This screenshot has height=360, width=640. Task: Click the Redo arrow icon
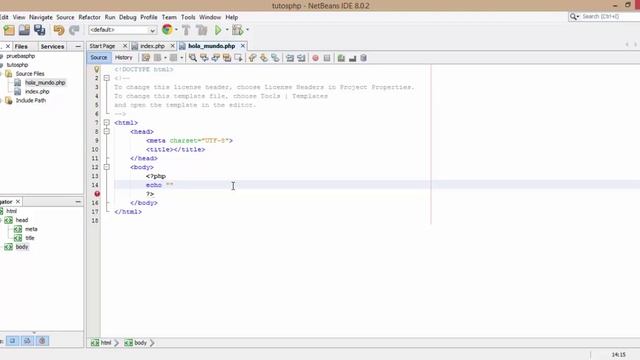click(x=74, y=30)
